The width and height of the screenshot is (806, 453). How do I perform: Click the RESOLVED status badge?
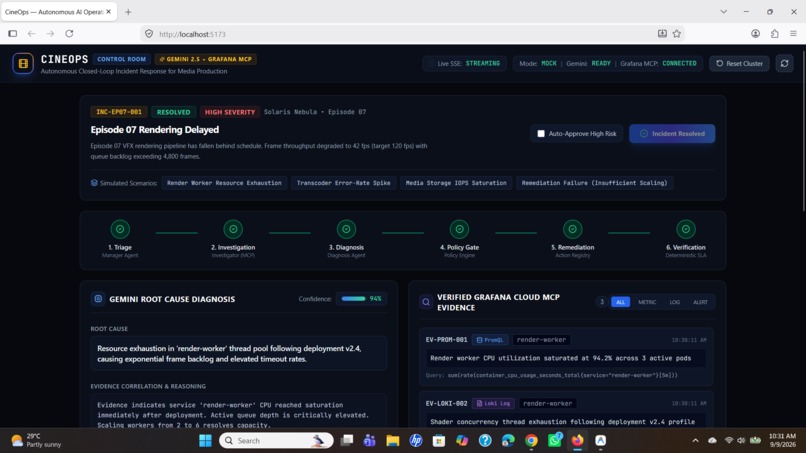pyautogui.click(x=173, y=112)
